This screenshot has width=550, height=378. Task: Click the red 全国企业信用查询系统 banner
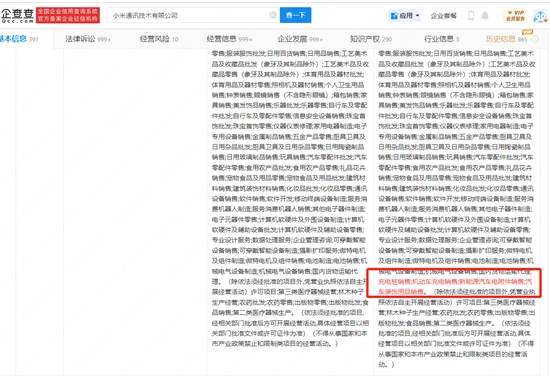tap(68, 15)
